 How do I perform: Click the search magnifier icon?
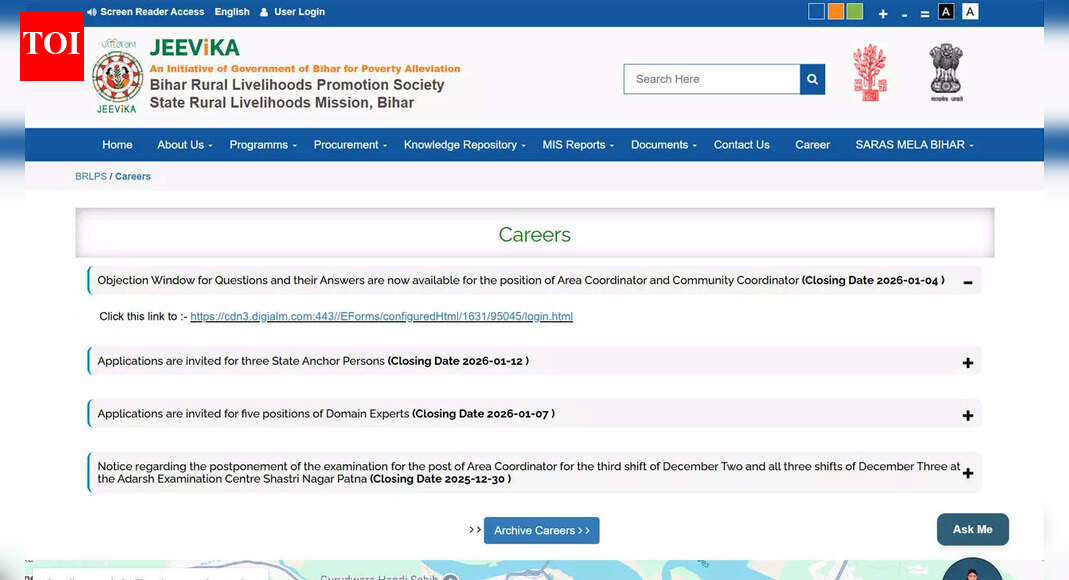click(x=811, y=79)
